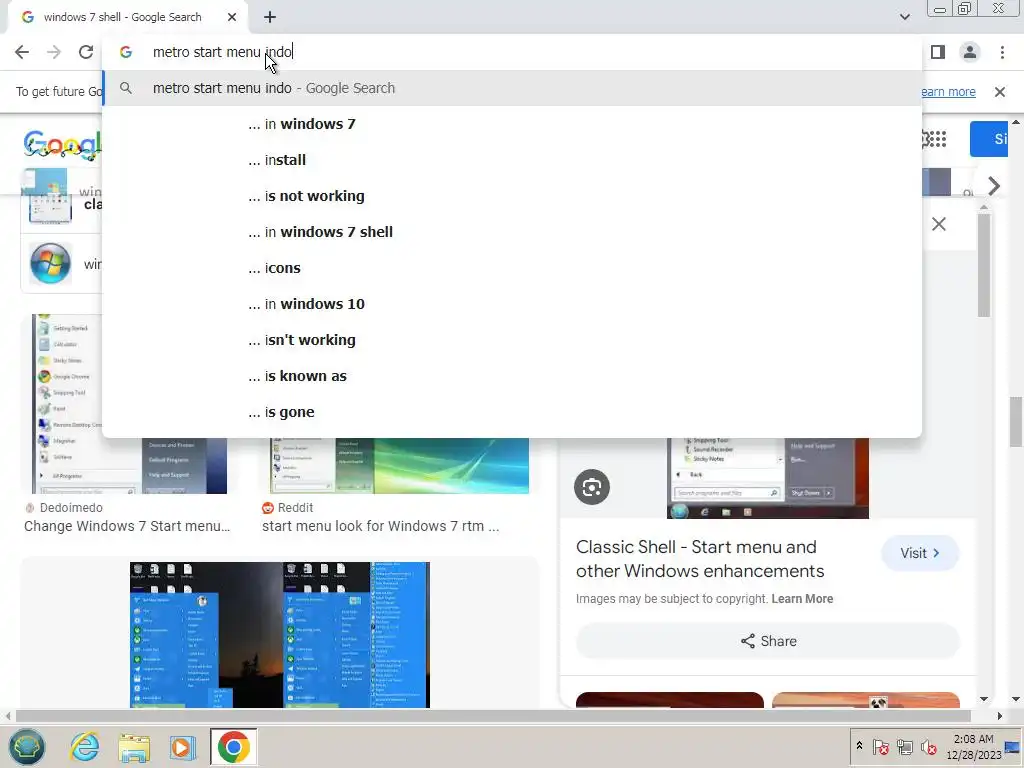1024x768 pixels.
Task: Click the preview panel scrollbar thumb
Action: pos(984,264)
